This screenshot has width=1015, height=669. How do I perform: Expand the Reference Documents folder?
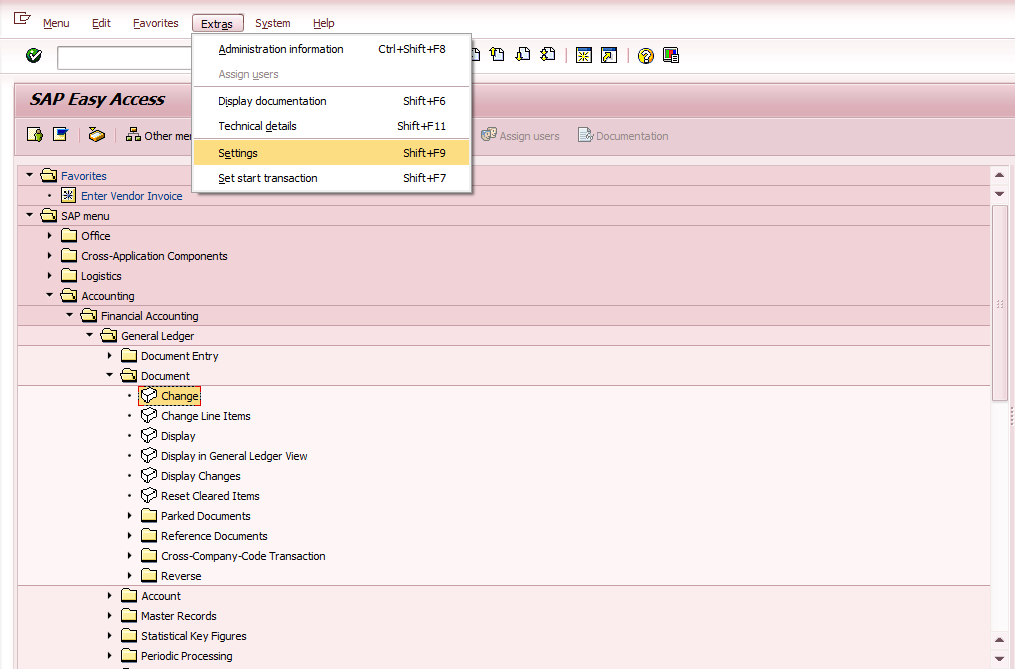coord(129,536)
